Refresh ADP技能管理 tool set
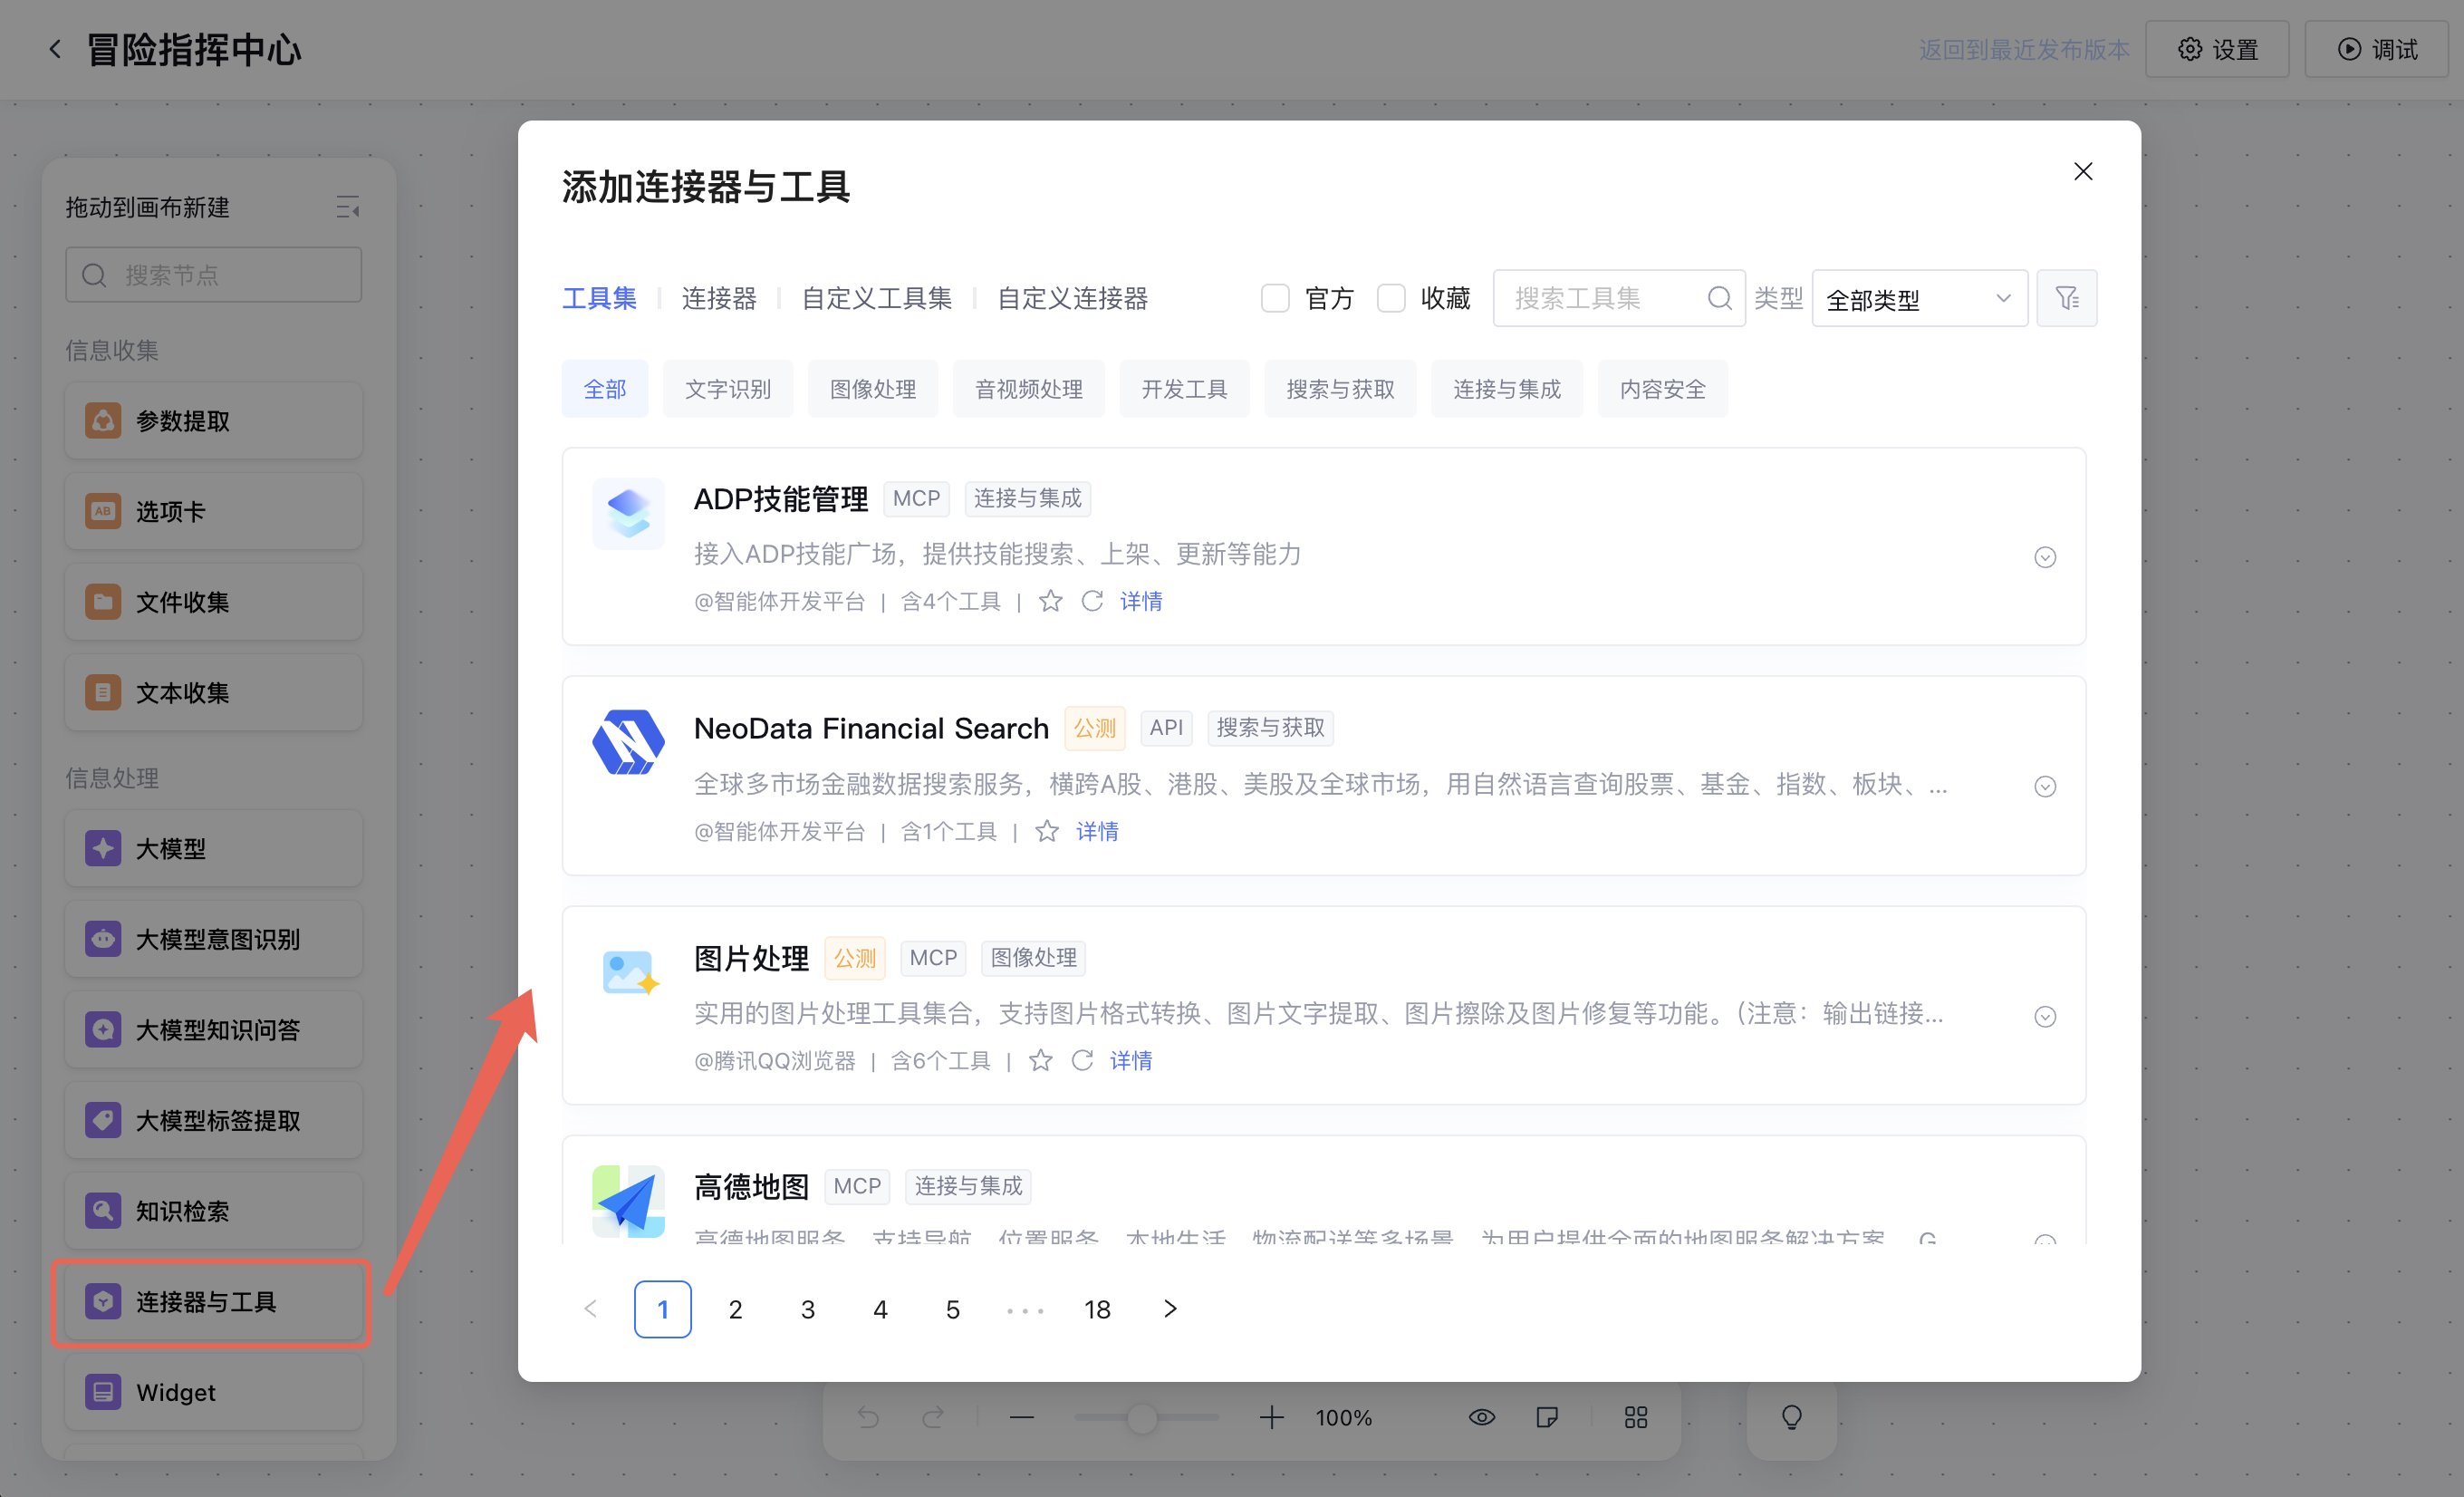Image resolution: width=2464 pixels, height=1497 pixels. point(1092,601)
